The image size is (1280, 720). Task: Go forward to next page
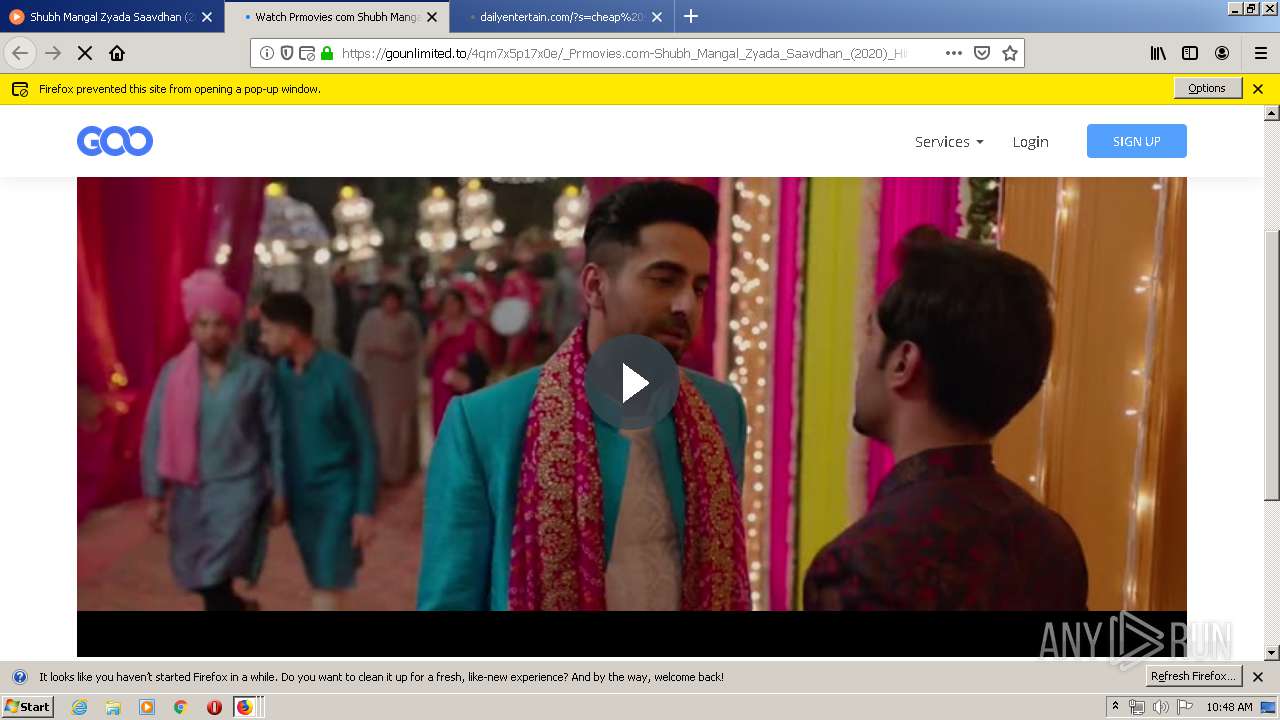pyautogui.click(x=53, y=53)
